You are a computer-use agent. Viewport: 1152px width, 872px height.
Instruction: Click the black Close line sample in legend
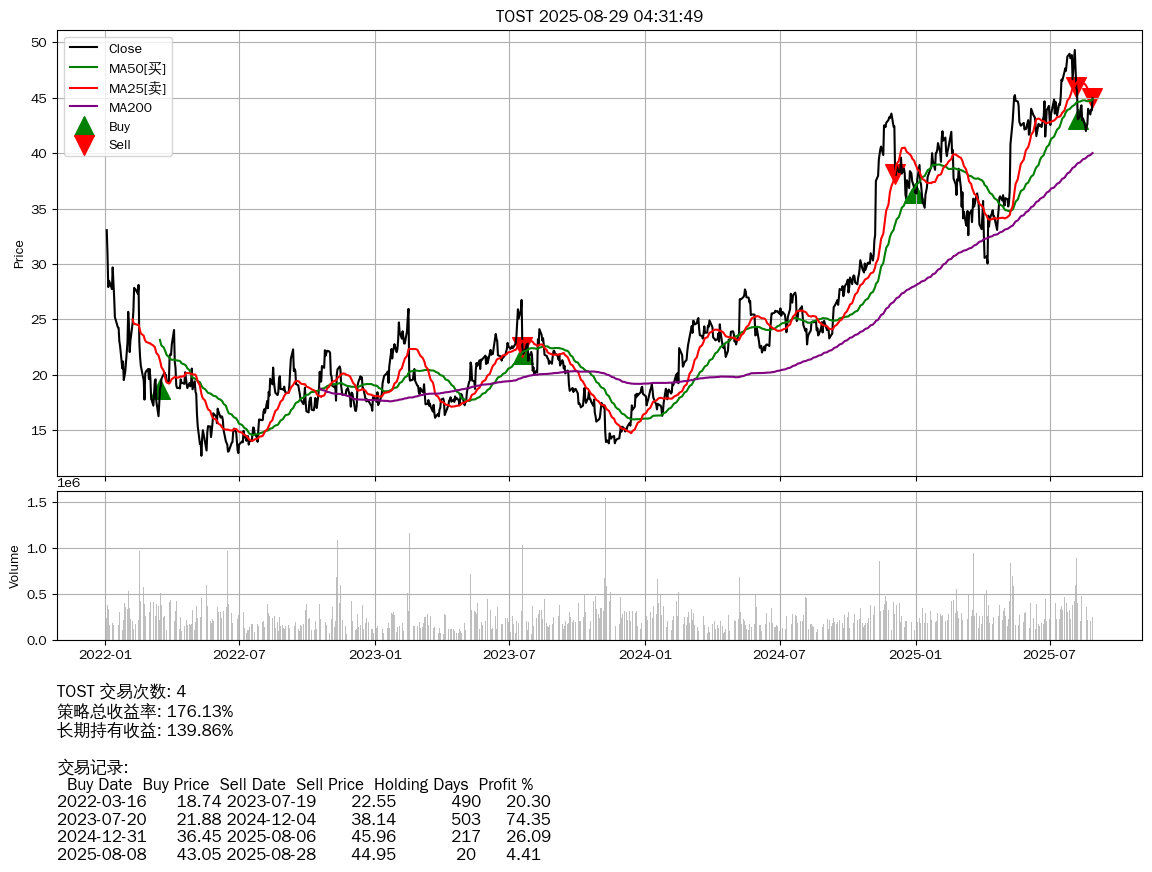[x=84, y=49]
